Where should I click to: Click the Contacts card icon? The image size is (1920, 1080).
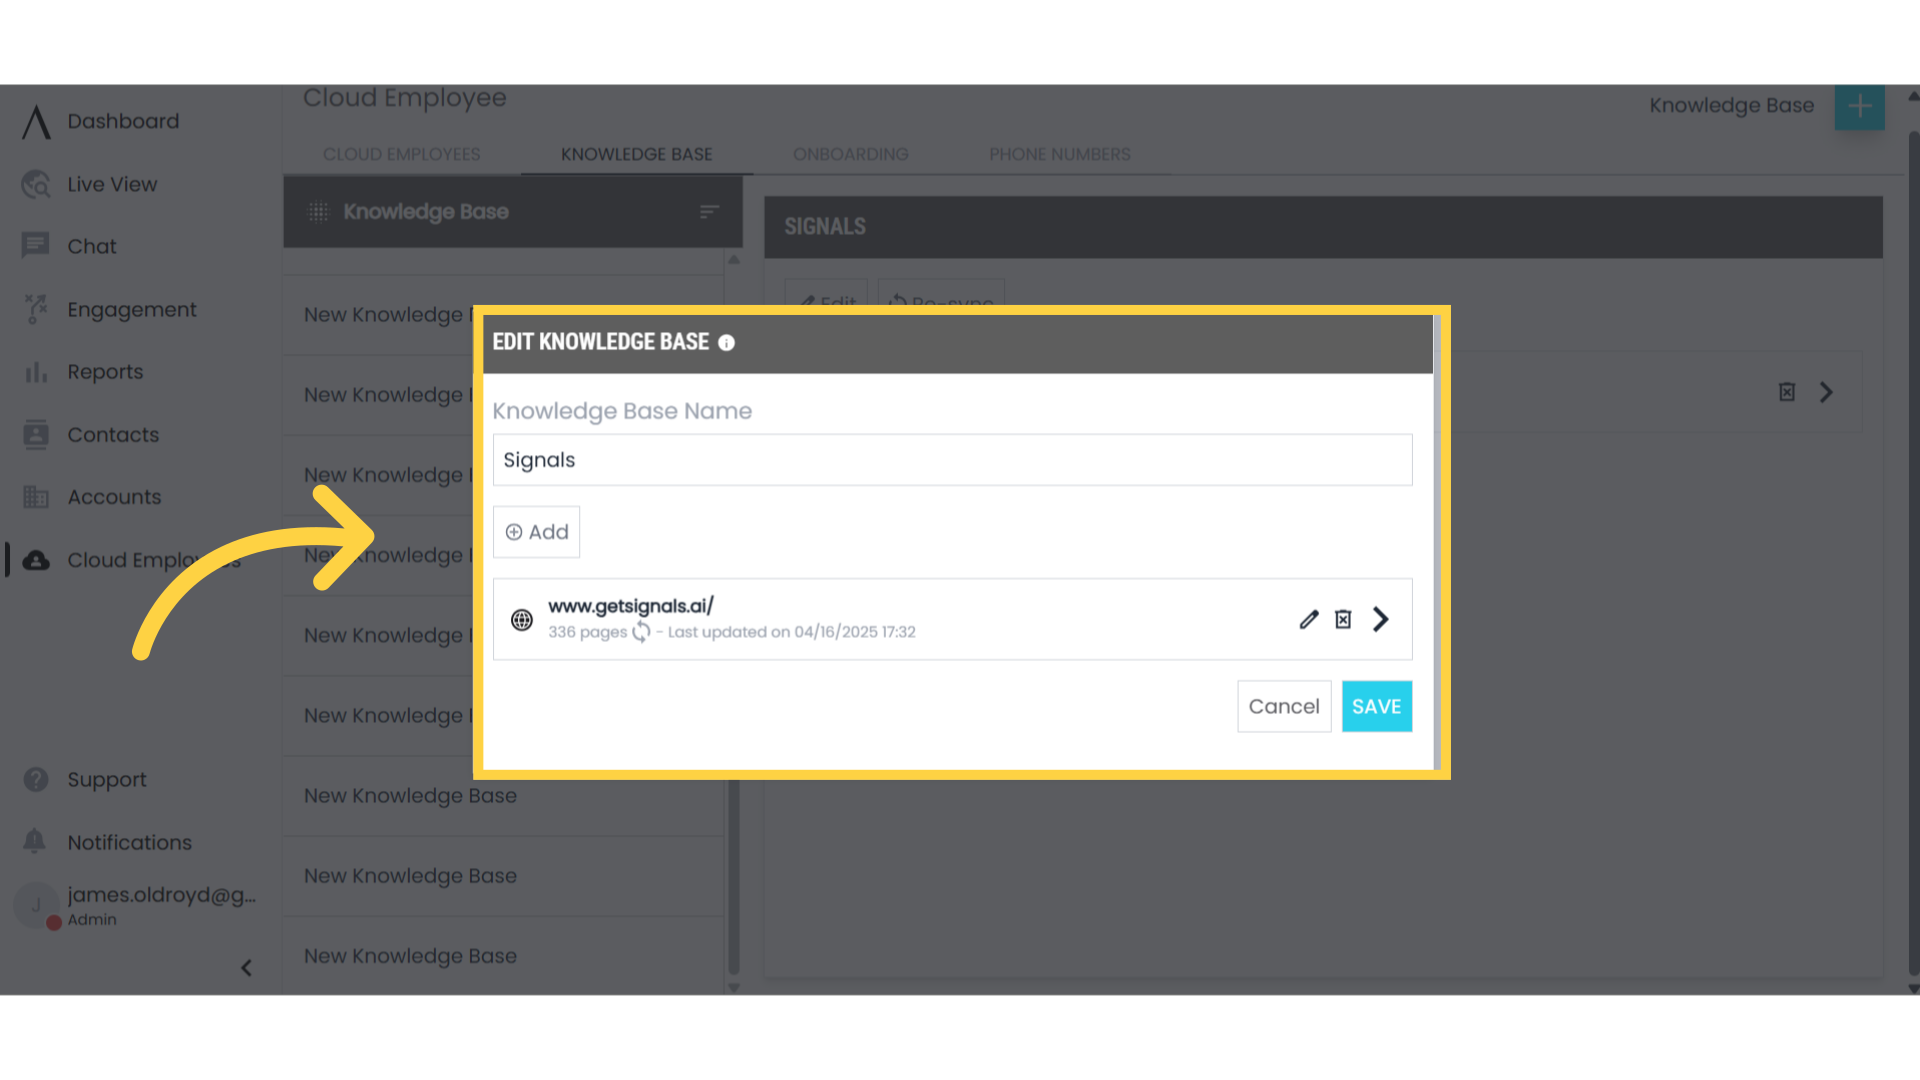[36, 435]
